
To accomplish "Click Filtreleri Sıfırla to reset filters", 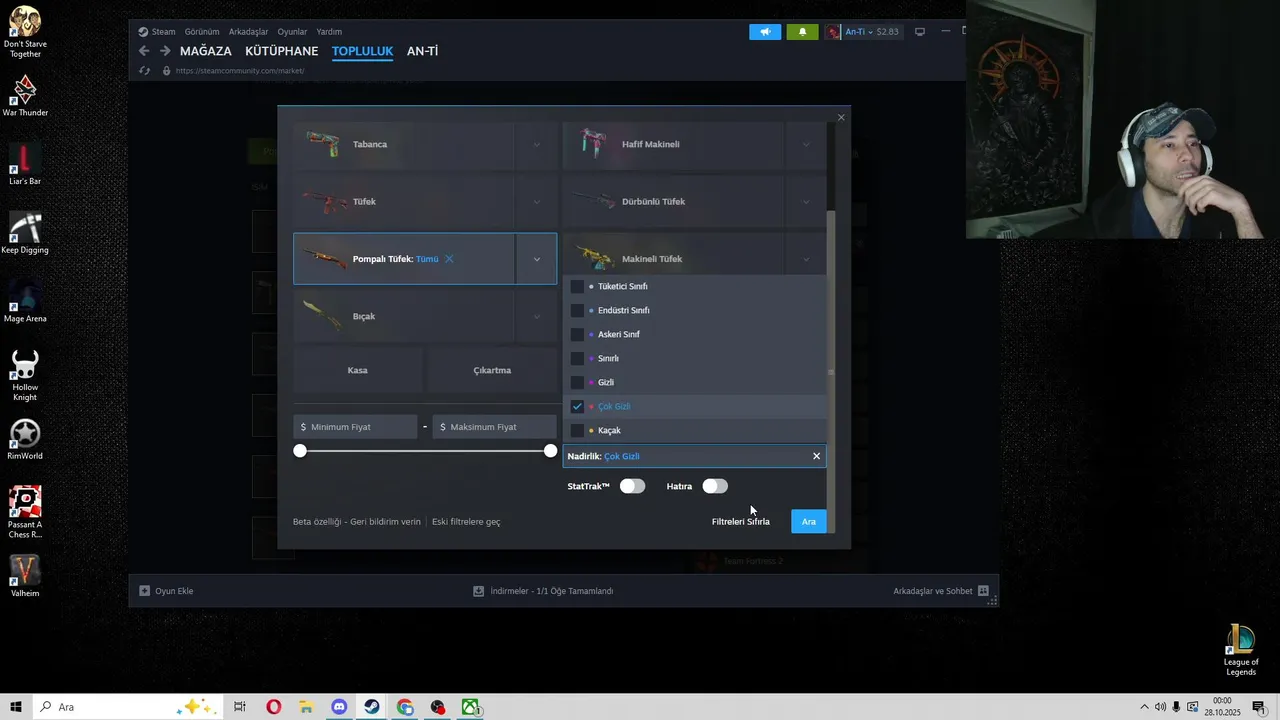I will (x=741, y=522).
